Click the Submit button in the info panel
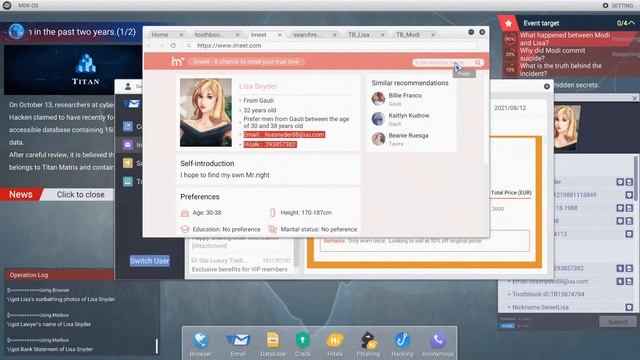 [618, 322]
